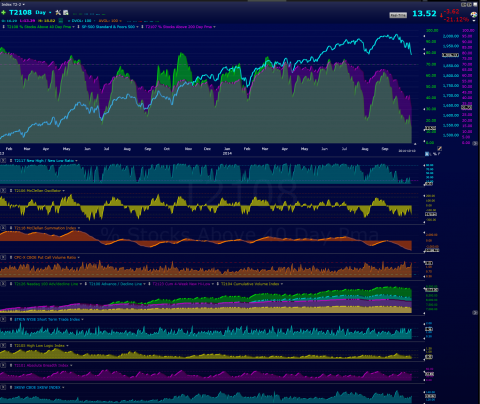Screen dimensions: 480x404
Task: Click the 13.52 last price value
Action: tap(424, 14)
